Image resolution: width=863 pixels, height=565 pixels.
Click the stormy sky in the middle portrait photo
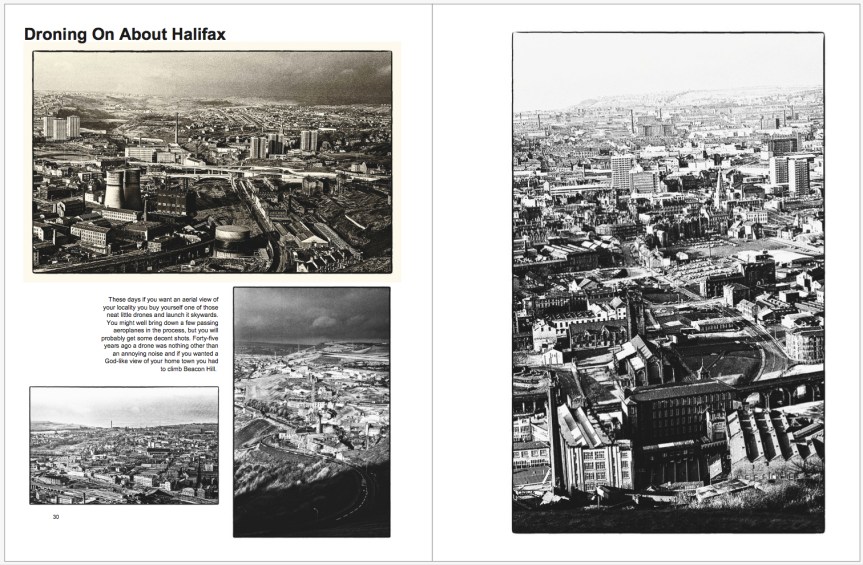[311, 315]
